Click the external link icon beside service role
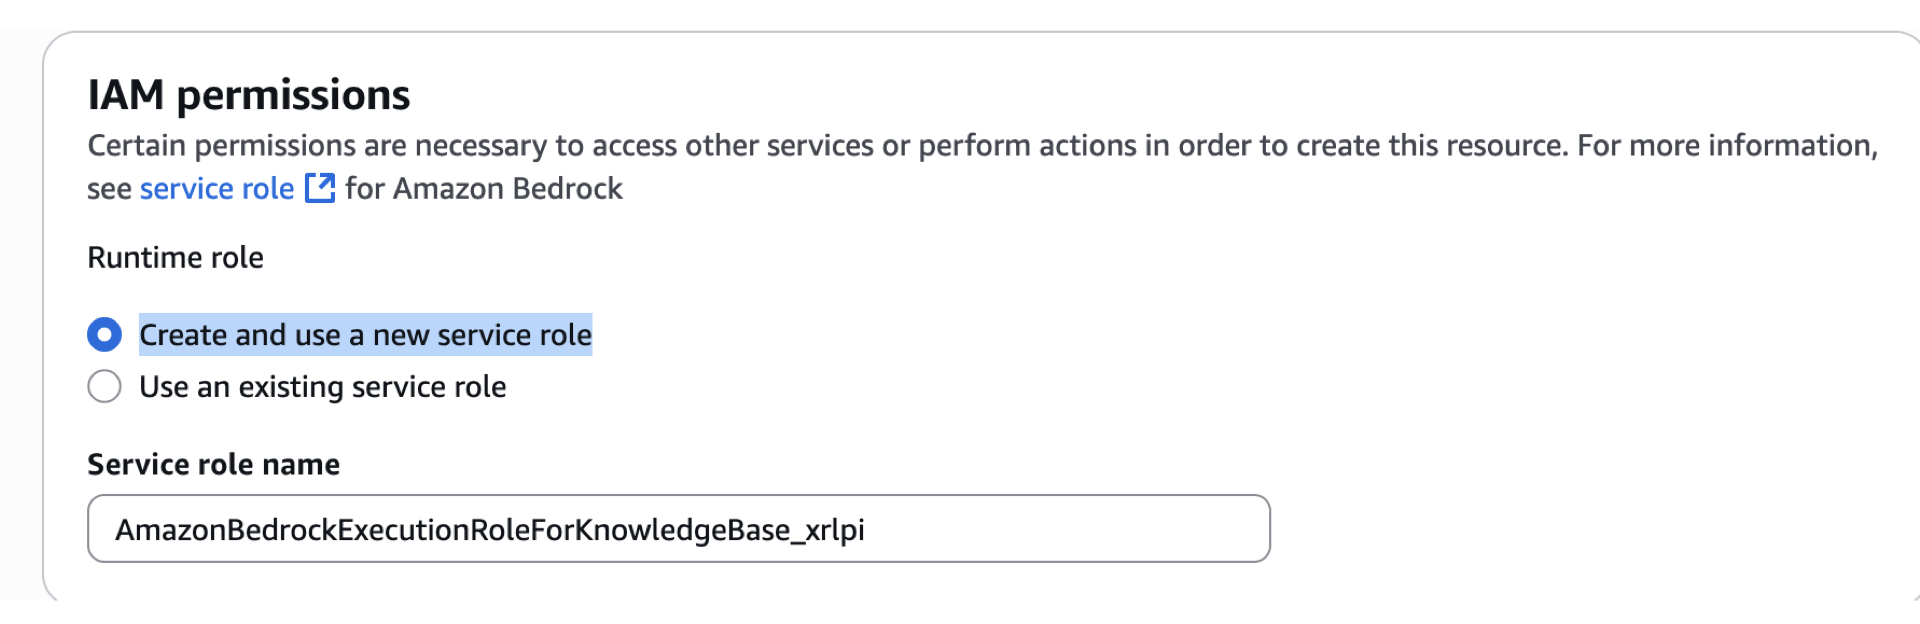Screen dimensions: 1920x624 tap(320, 188)
